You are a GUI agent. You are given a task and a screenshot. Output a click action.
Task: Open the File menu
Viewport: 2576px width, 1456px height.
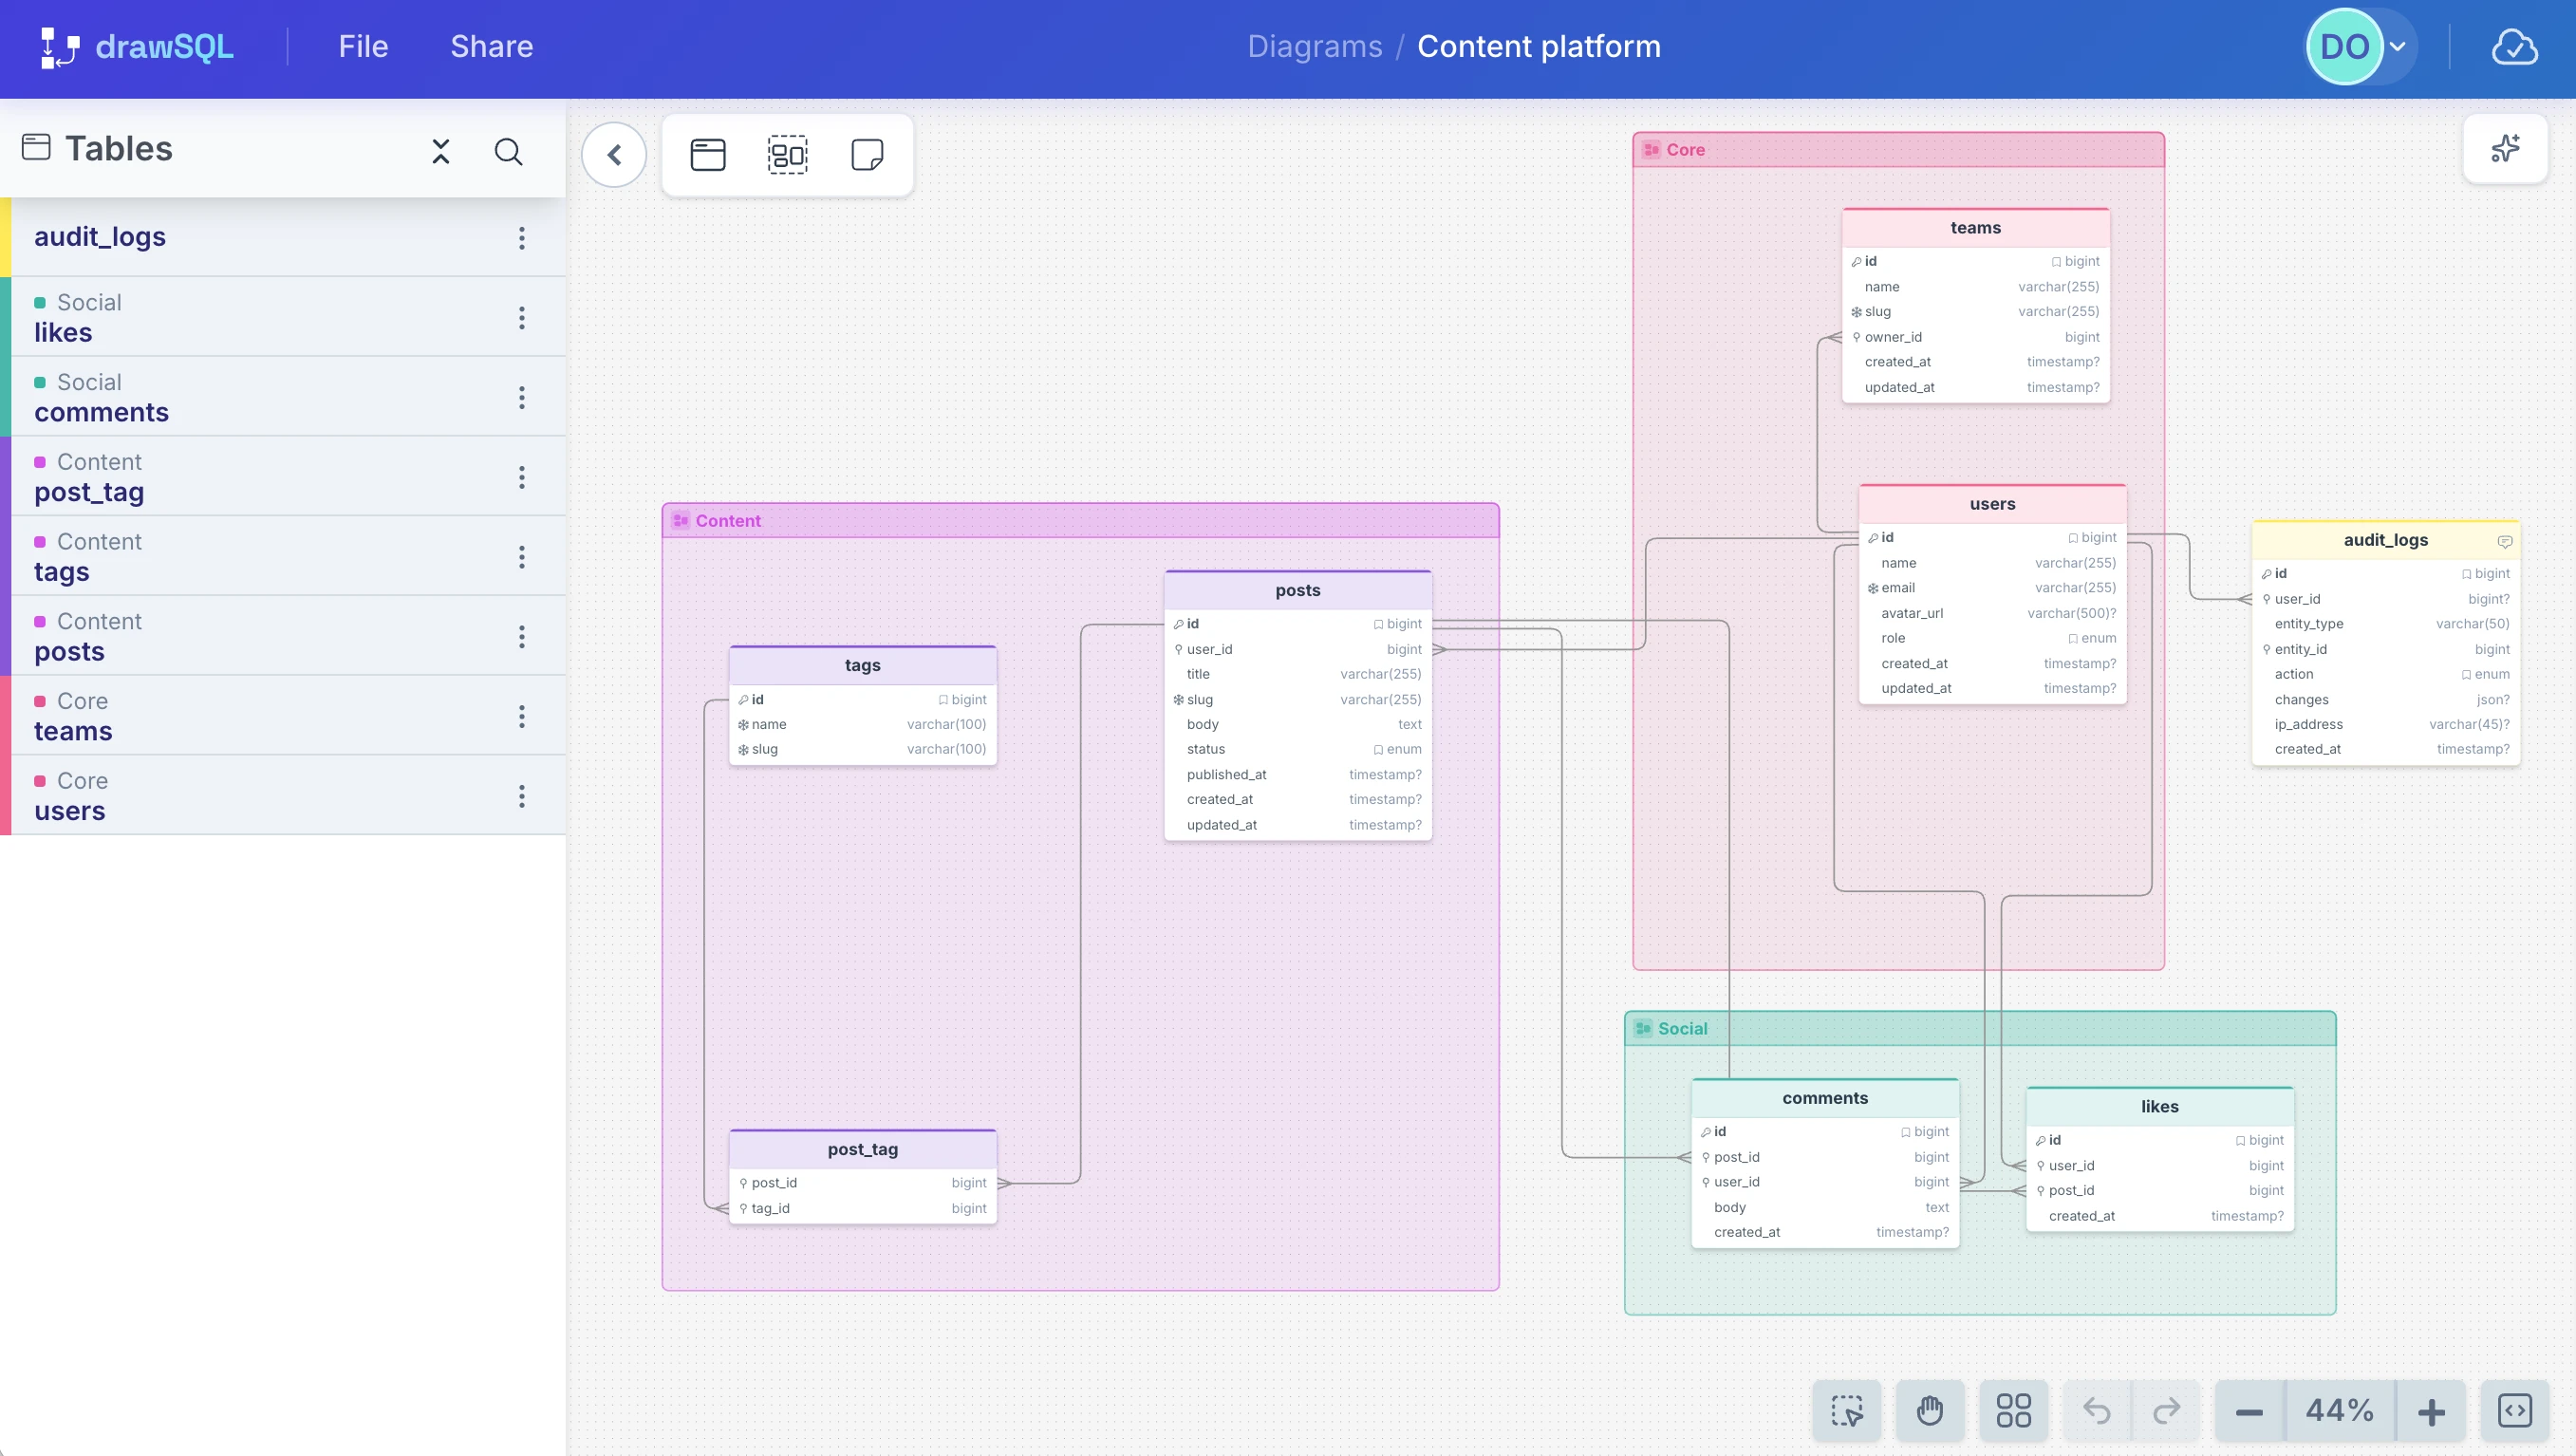click(x=362, y=46)
